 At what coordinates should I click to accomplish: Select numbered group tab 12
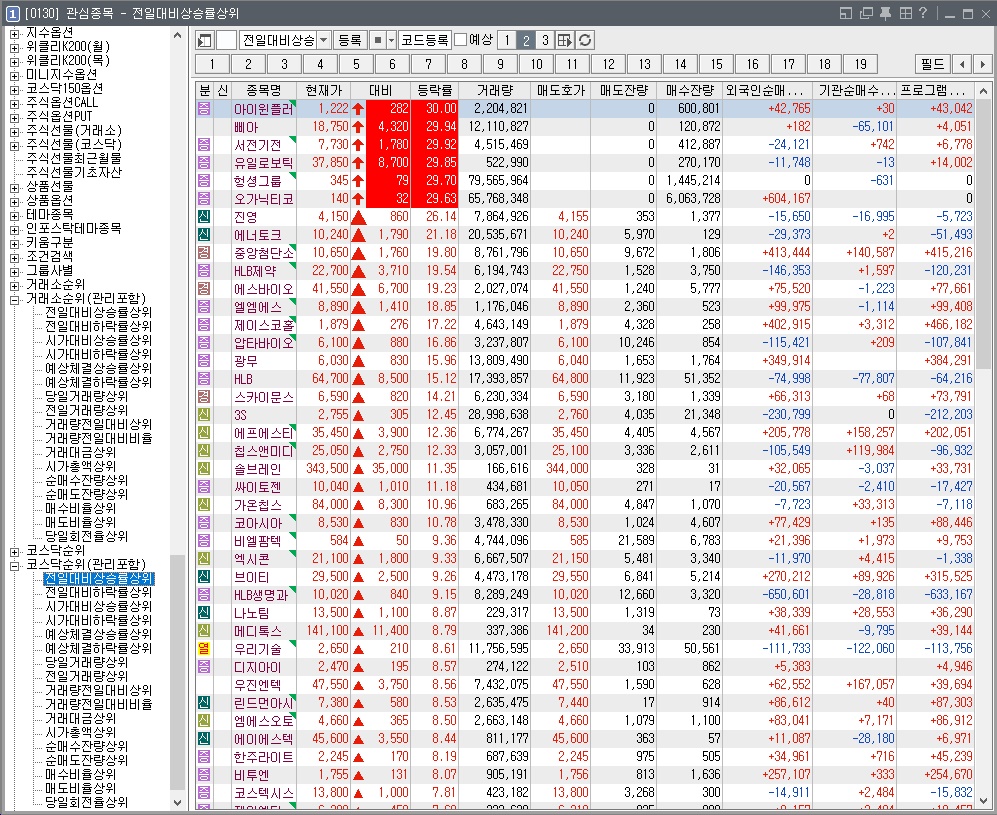tap(609, 64)
